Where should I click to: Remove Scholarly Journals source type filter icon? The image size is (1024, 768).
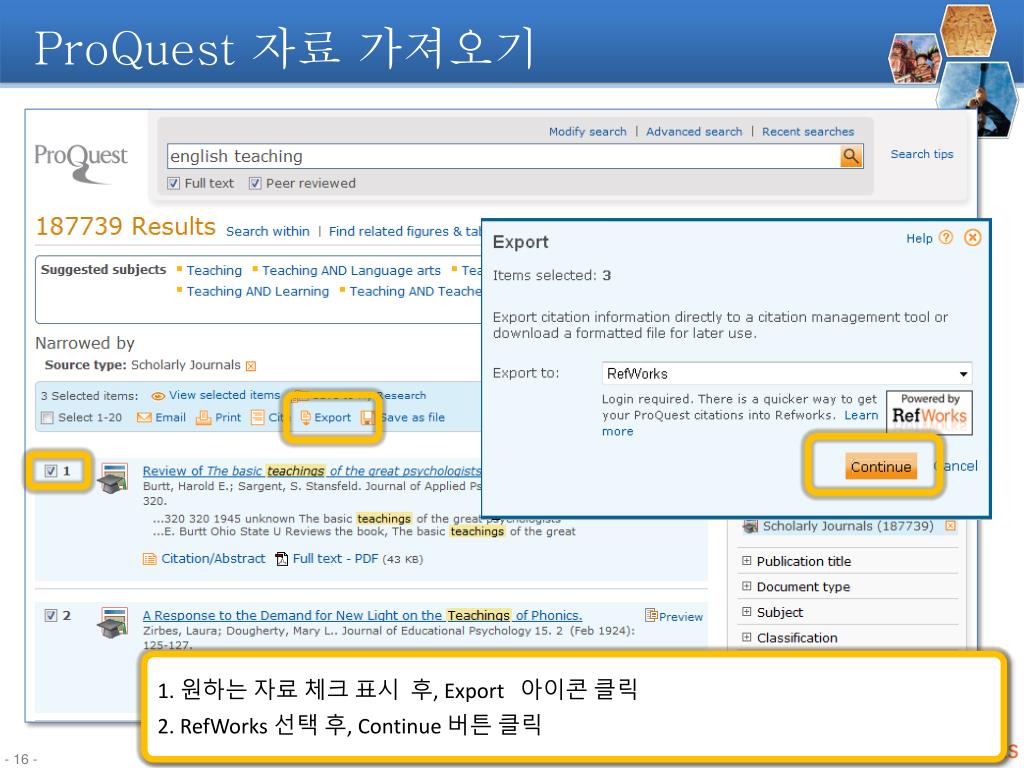251,366
